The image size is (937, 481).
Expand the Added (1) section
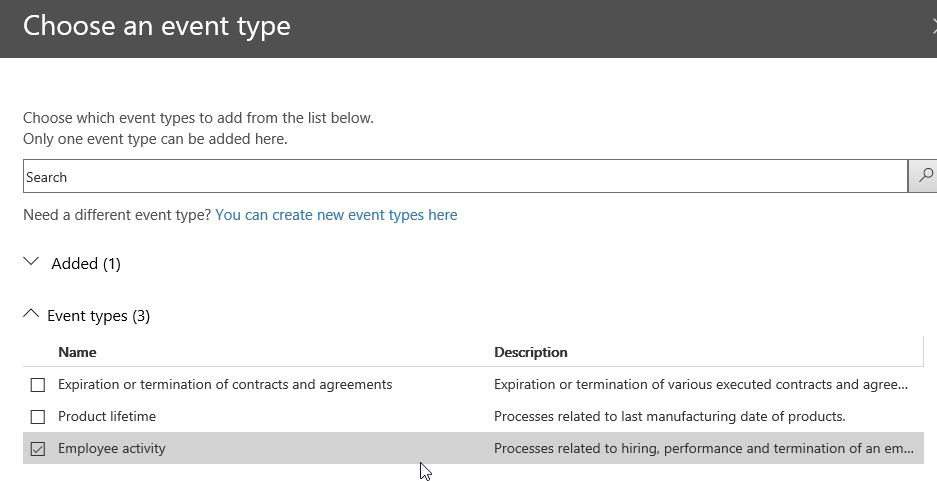point(85,264)
